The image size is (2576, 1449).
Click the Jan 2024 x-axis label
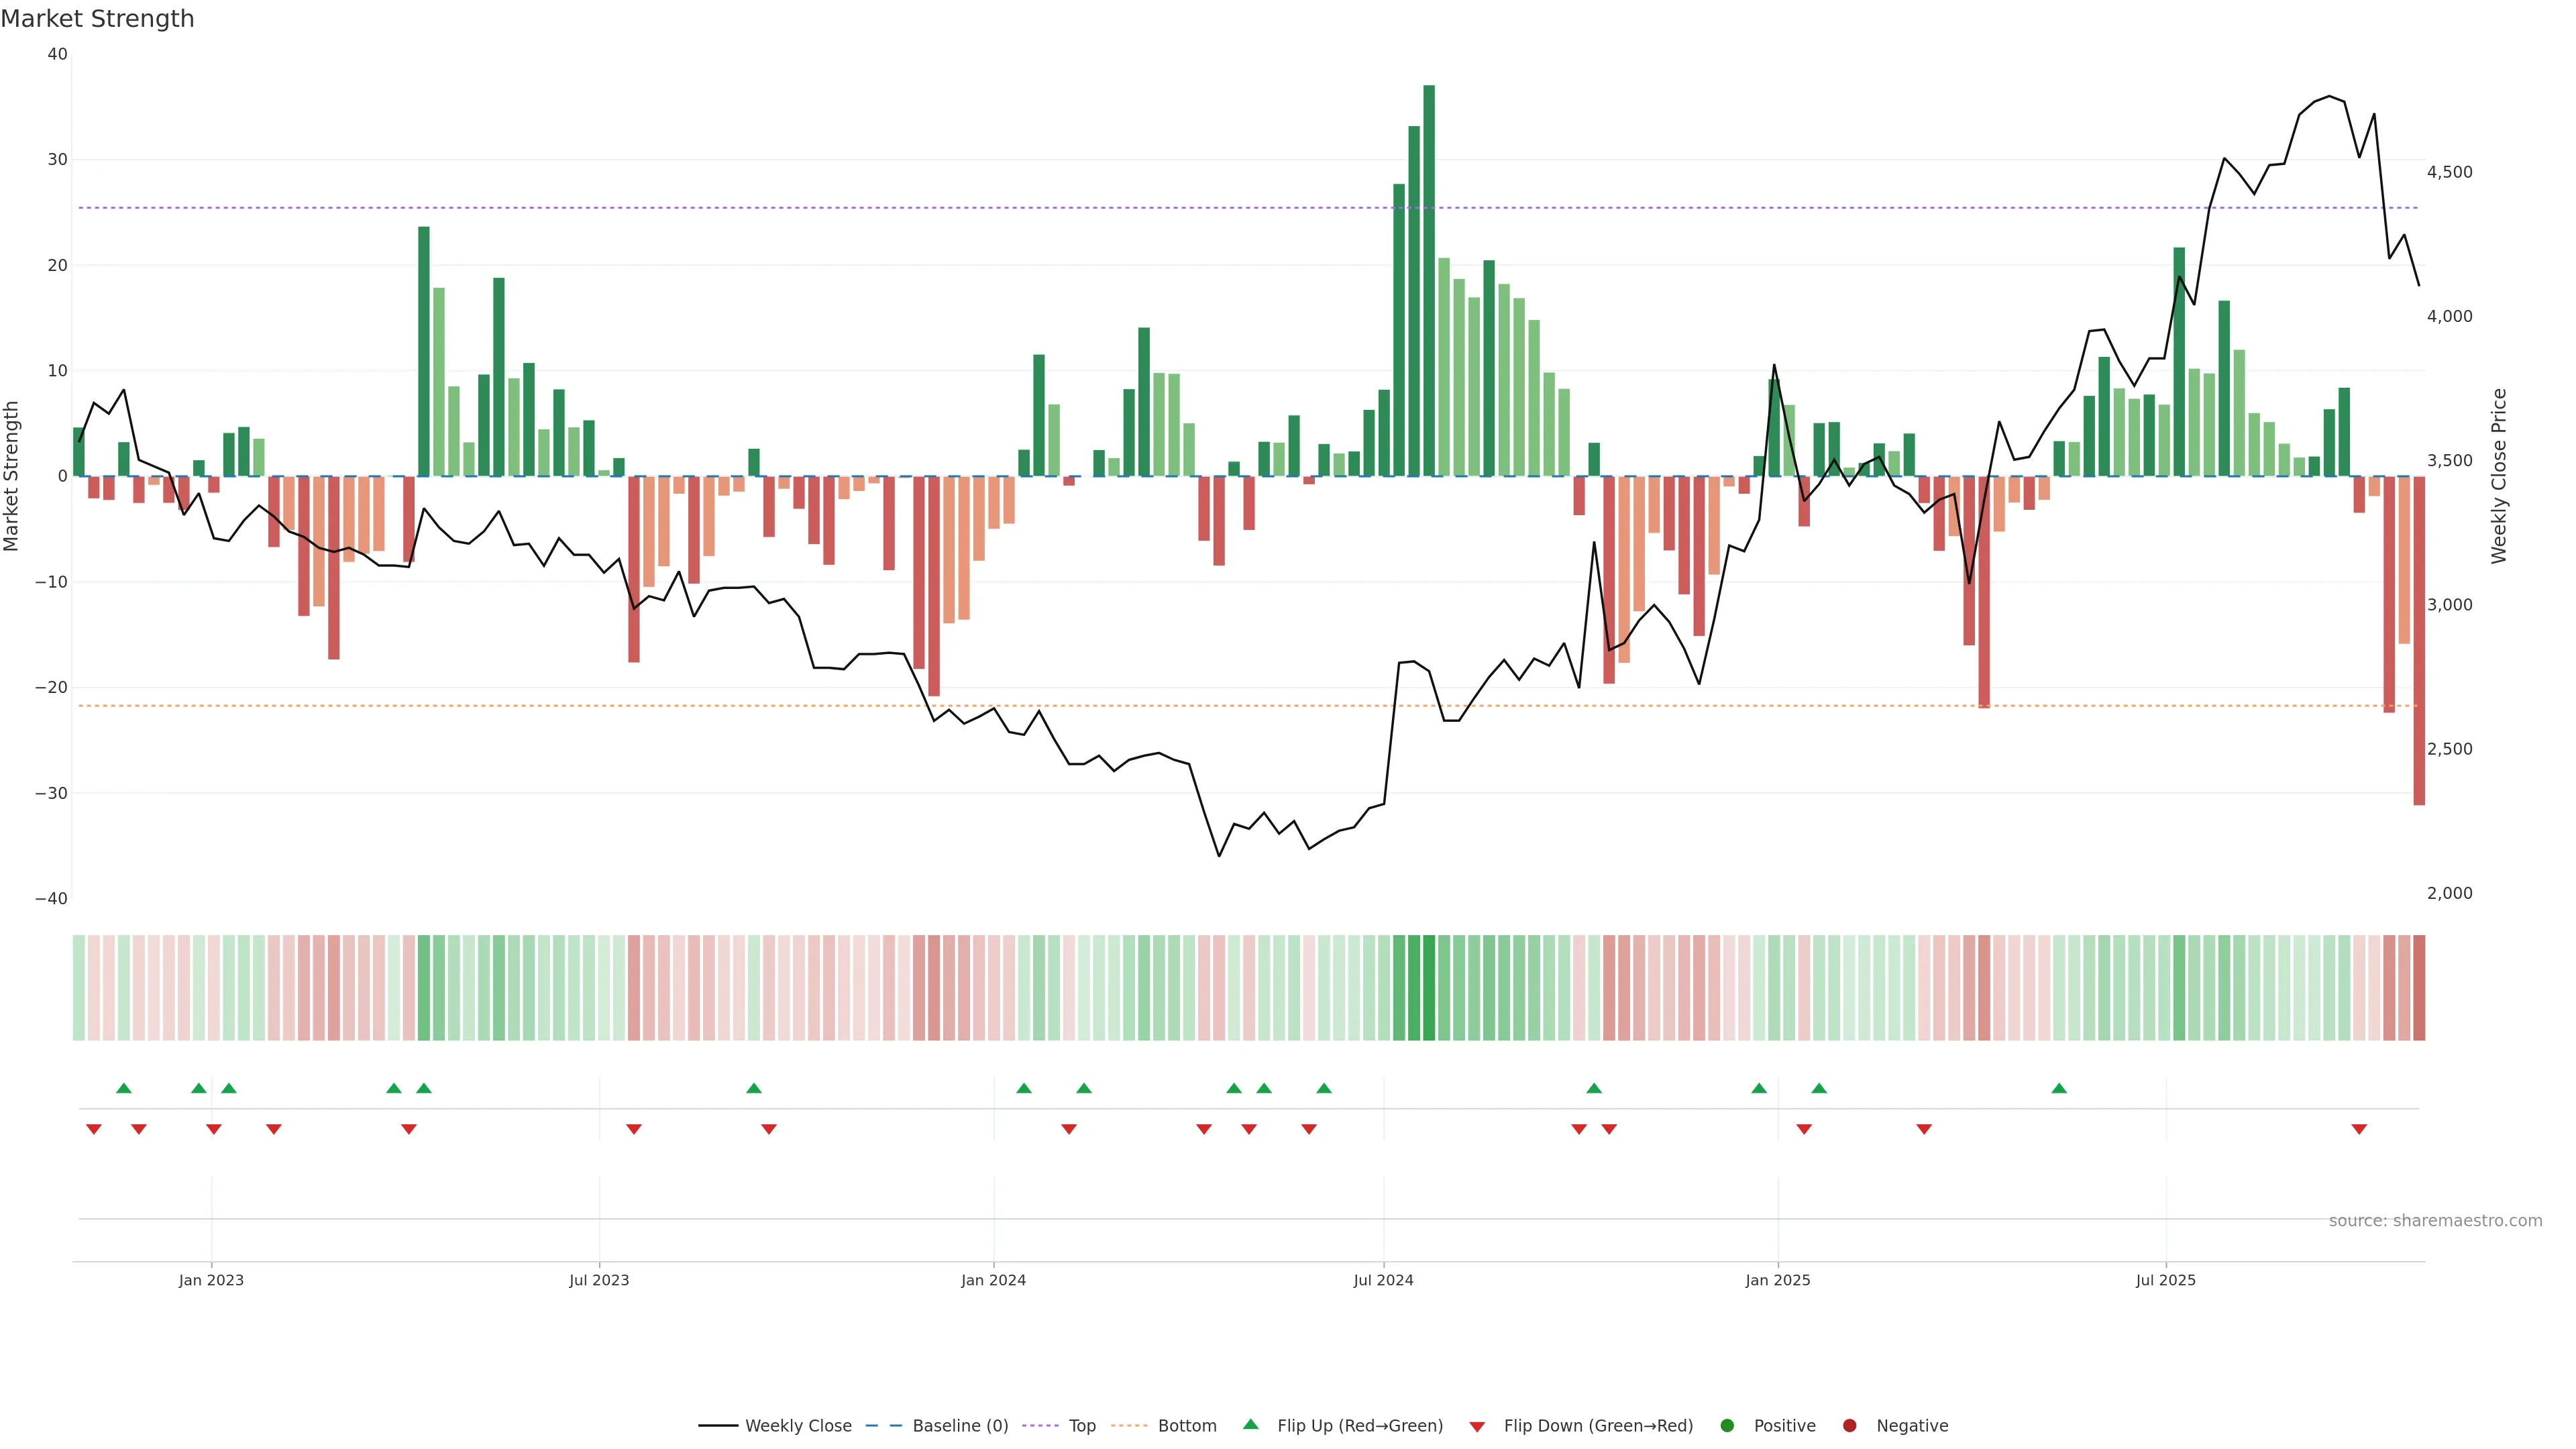coord(993,1280)
